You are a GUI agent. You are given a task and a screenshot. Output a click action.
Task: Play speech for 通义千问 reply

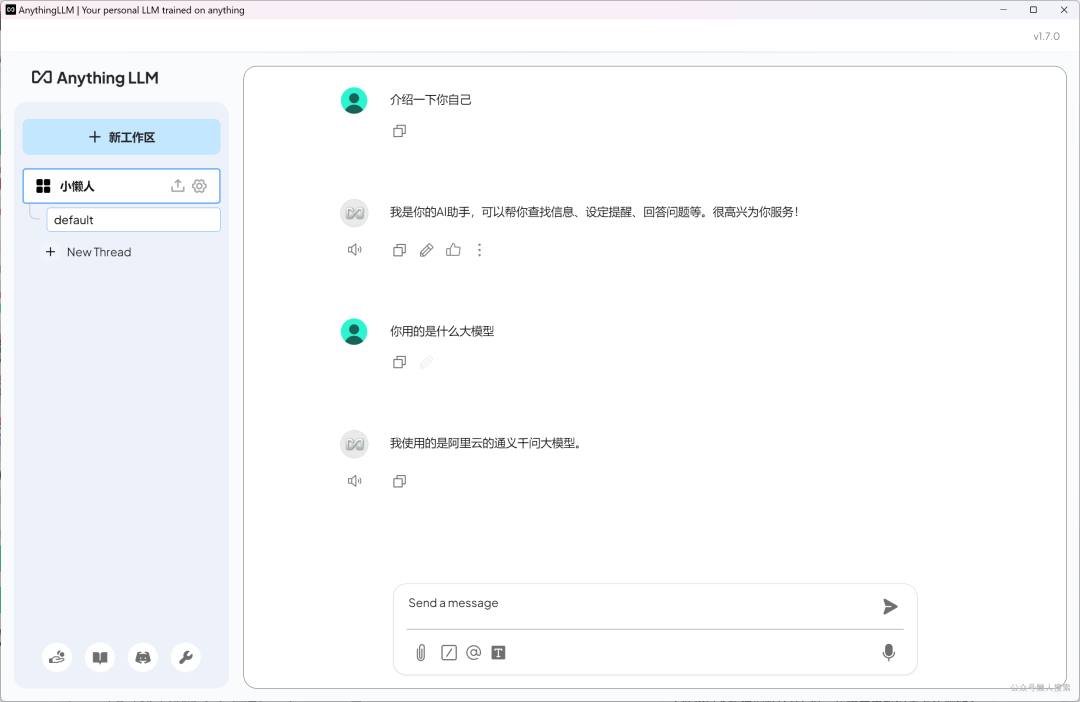coord(355,481)
